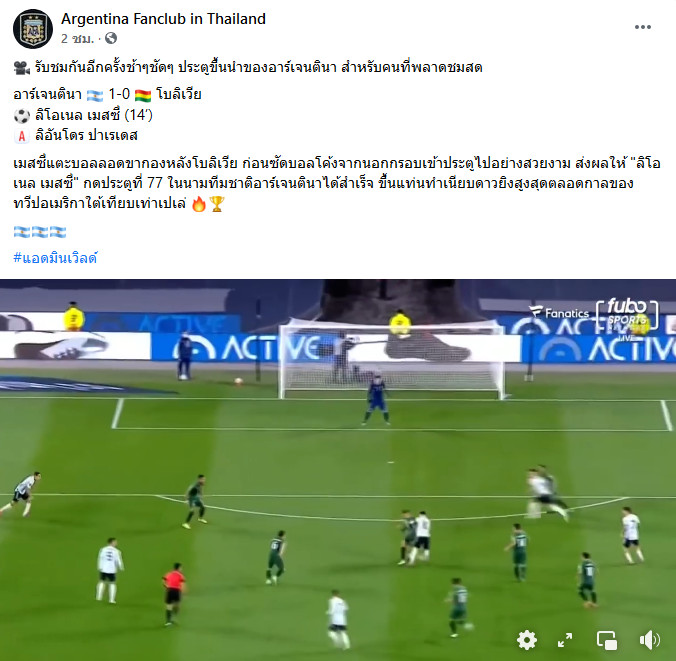Open the Argentina Fanclub in Thailand page
Viewport: 676px width, 661px height.
163,19
